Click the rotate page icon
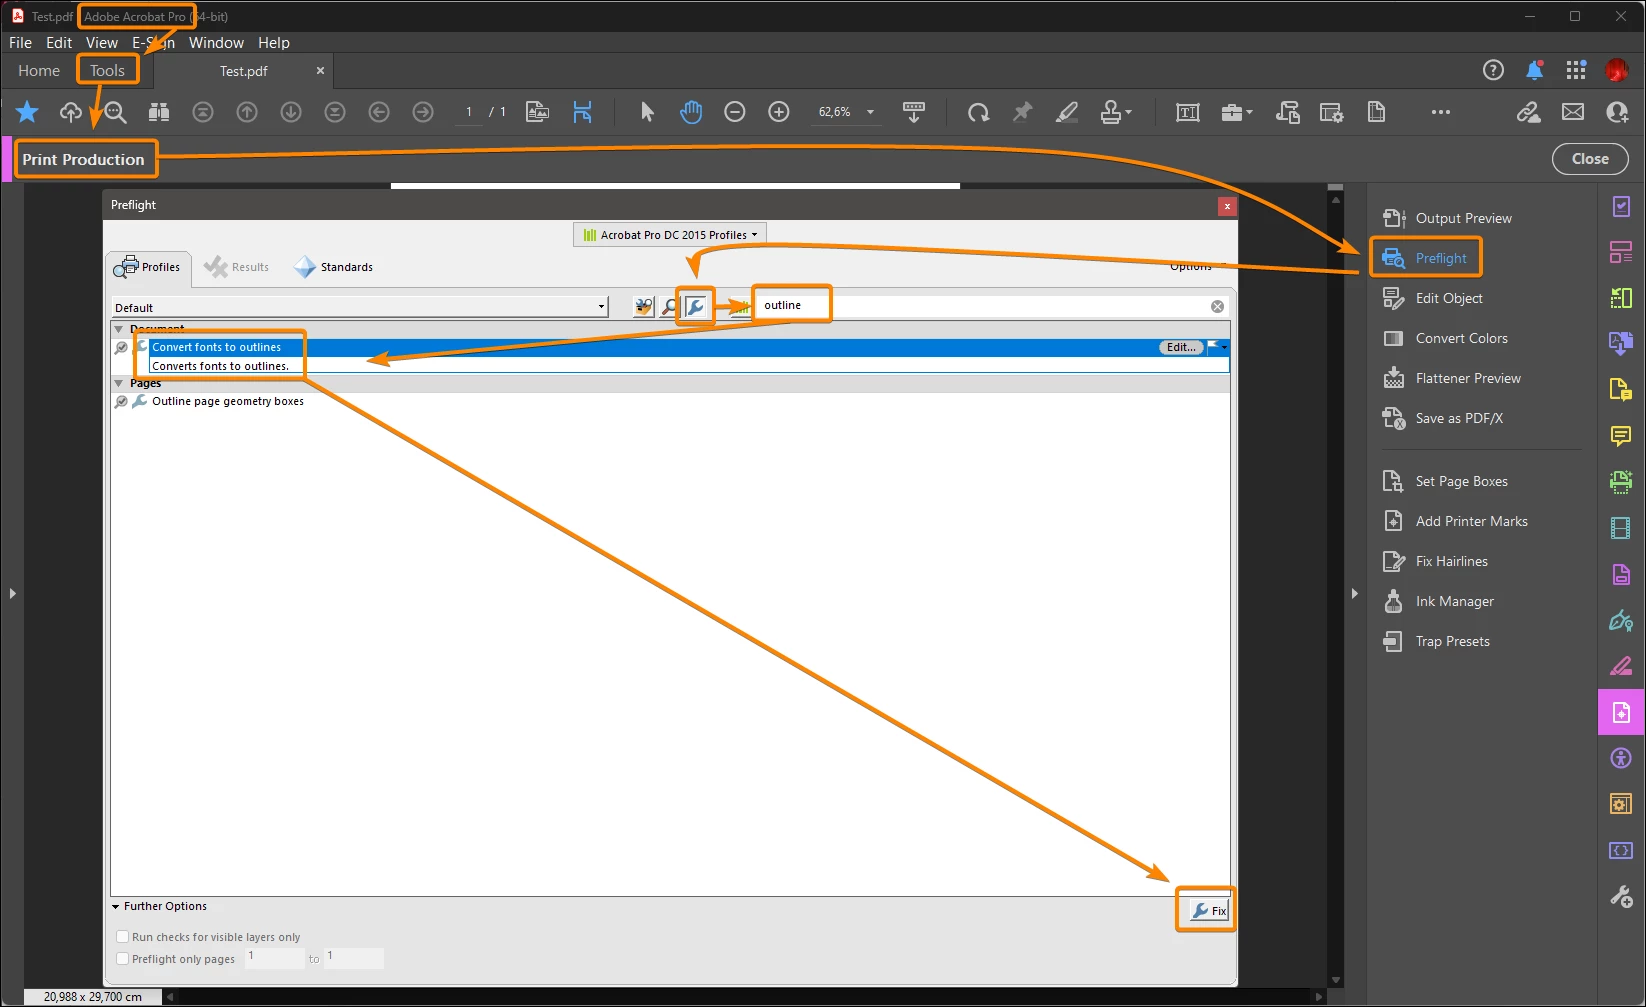 (979, 112)
